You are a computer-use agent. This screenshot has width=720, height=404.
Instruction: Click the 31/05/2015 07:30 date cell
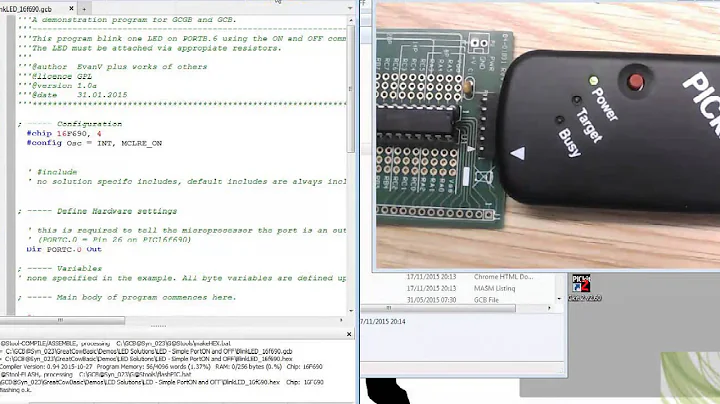click(x=431, y=300)
